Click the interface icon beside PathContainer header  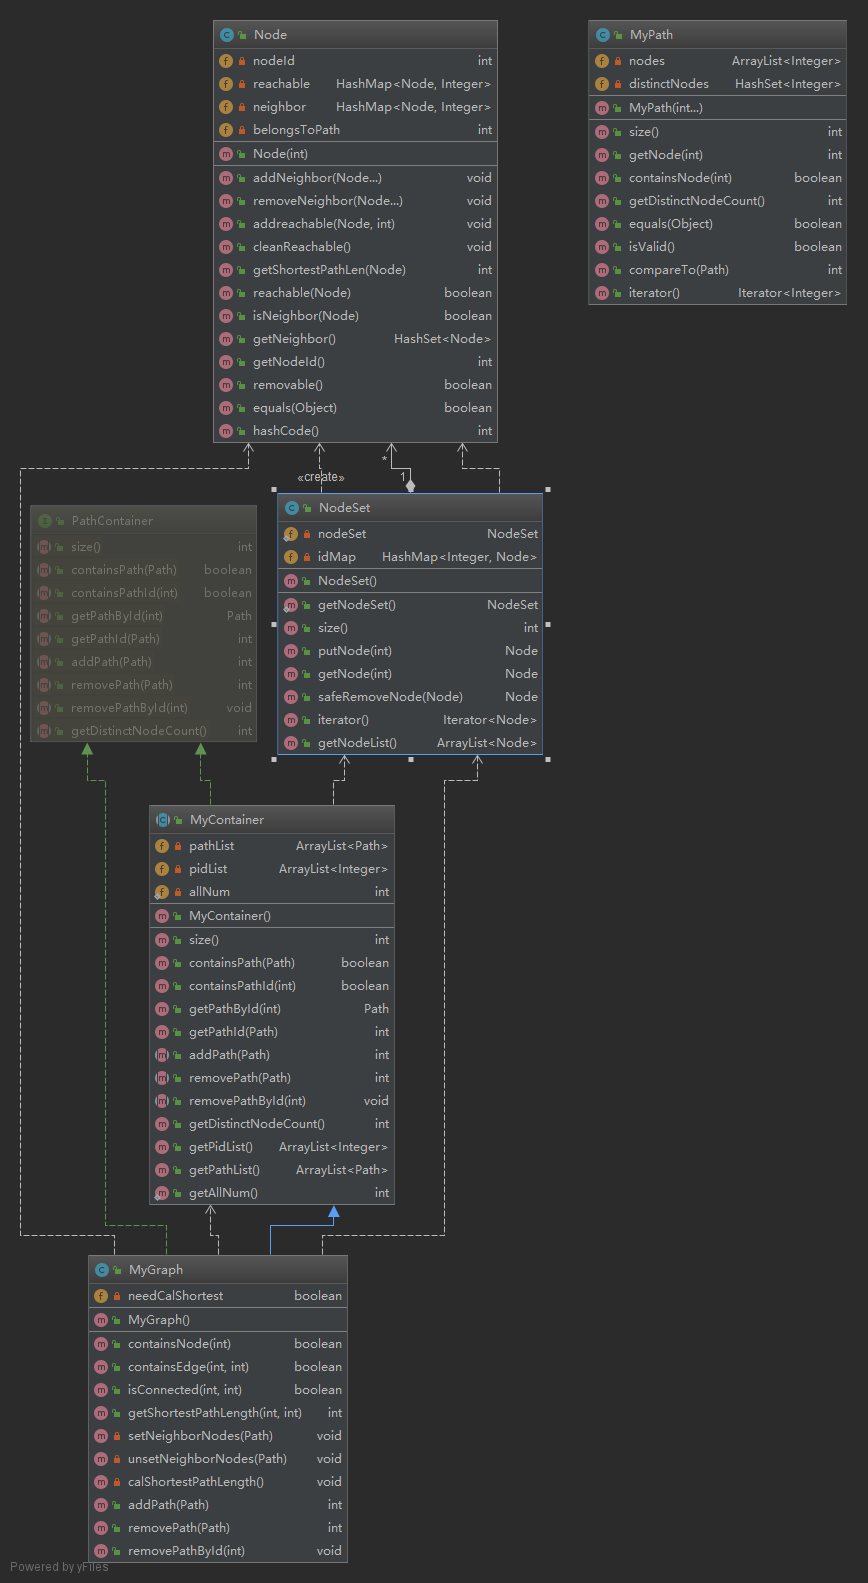coord(44,521)
